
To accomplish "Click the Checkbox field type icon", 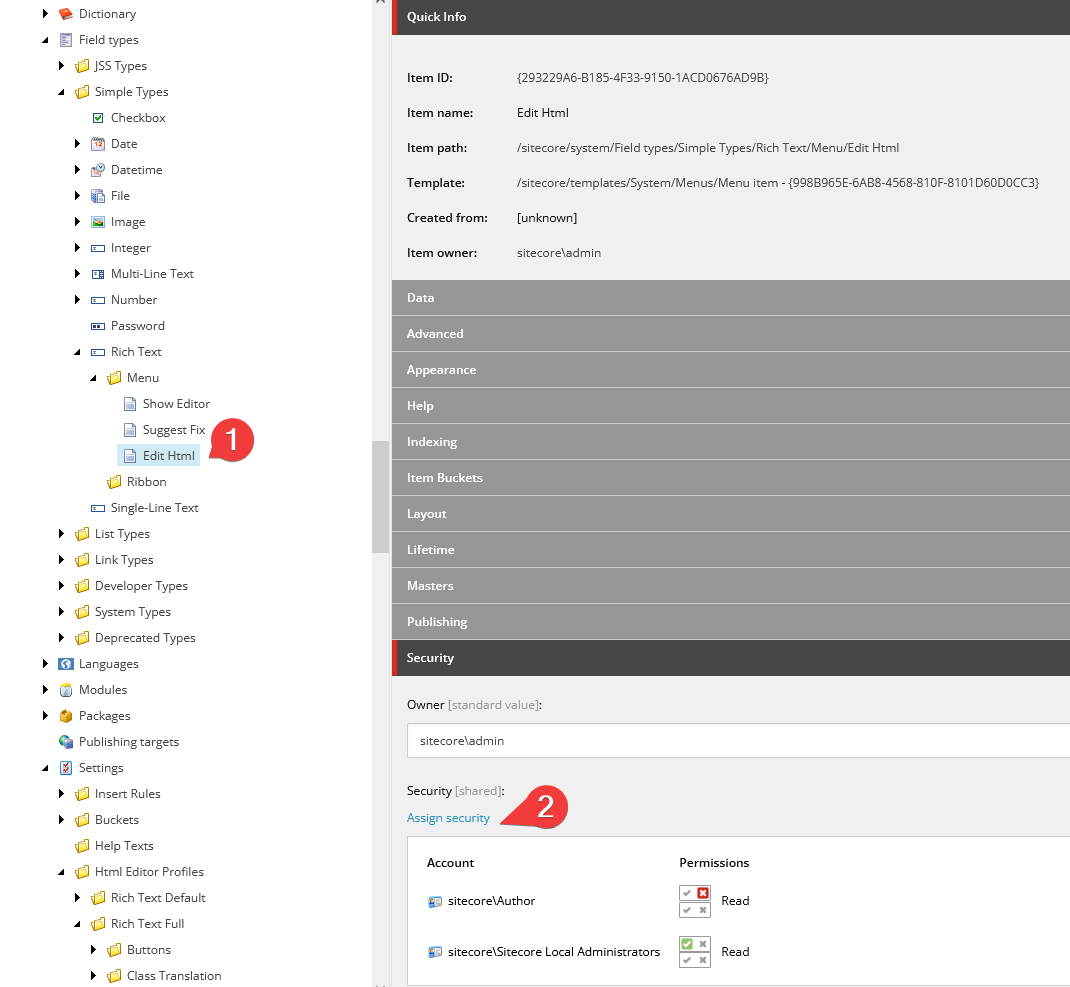I will [x=98, y=118].
